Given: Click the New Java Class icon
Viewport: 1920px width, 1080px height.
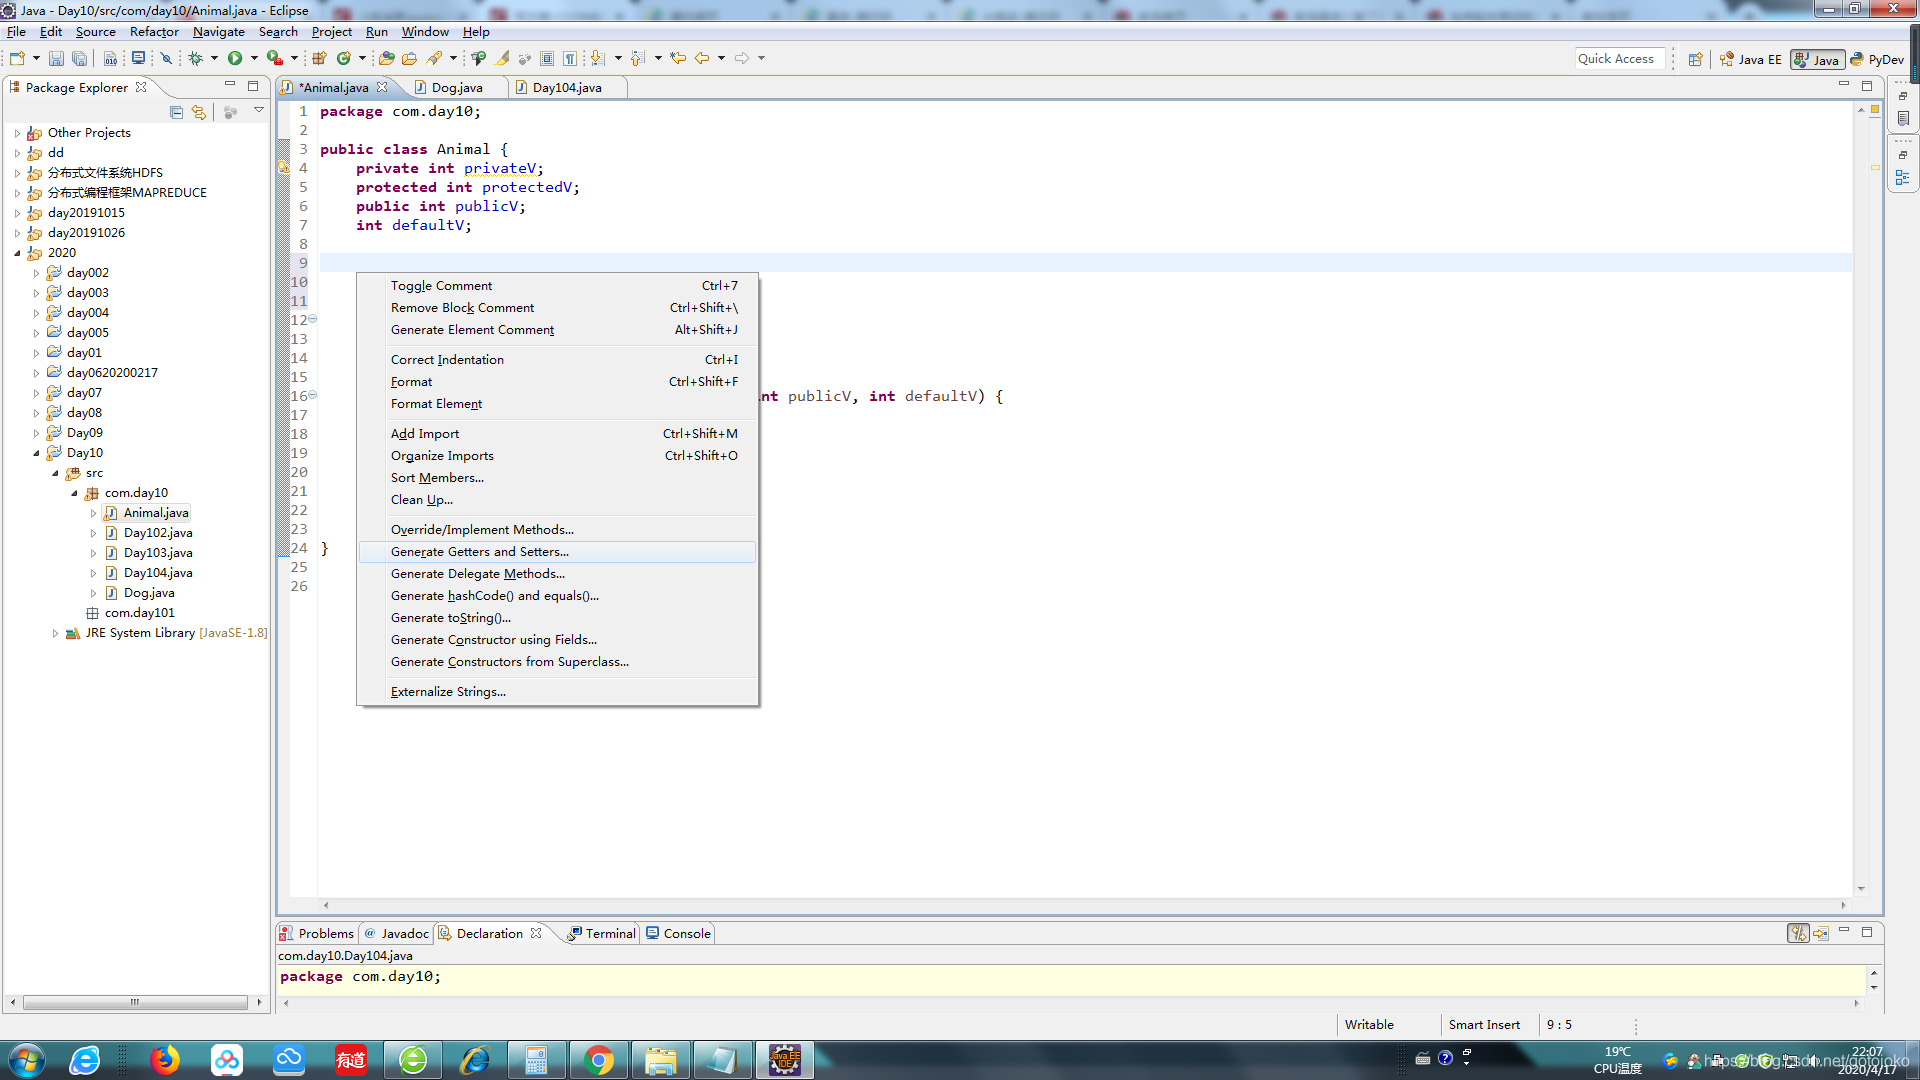Looking at the screenshot, I should point(344,58).
